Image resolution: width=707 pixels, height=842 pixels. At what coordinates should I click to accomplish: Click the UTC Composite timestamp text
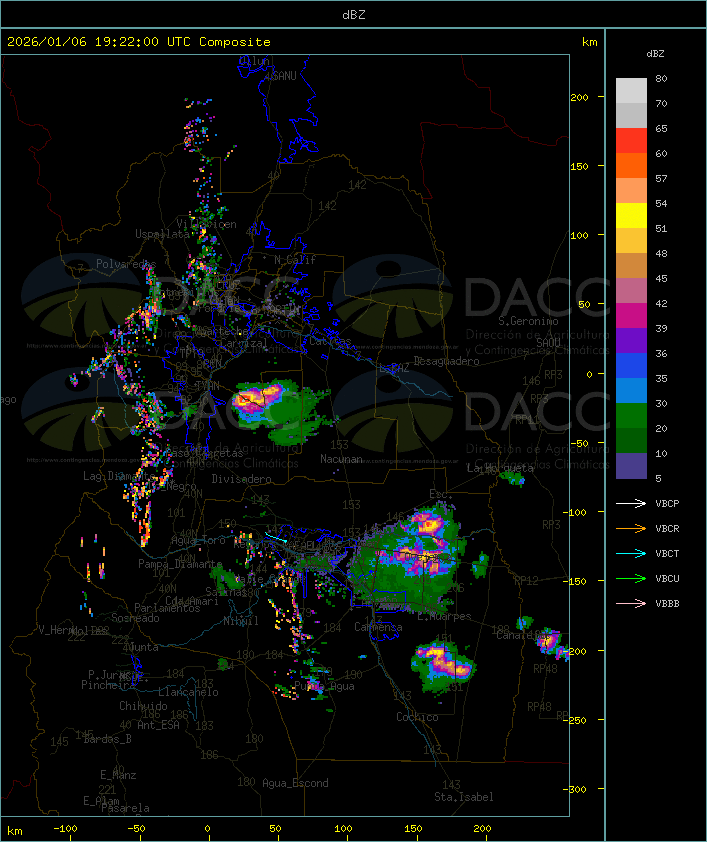tap(139, 42)
